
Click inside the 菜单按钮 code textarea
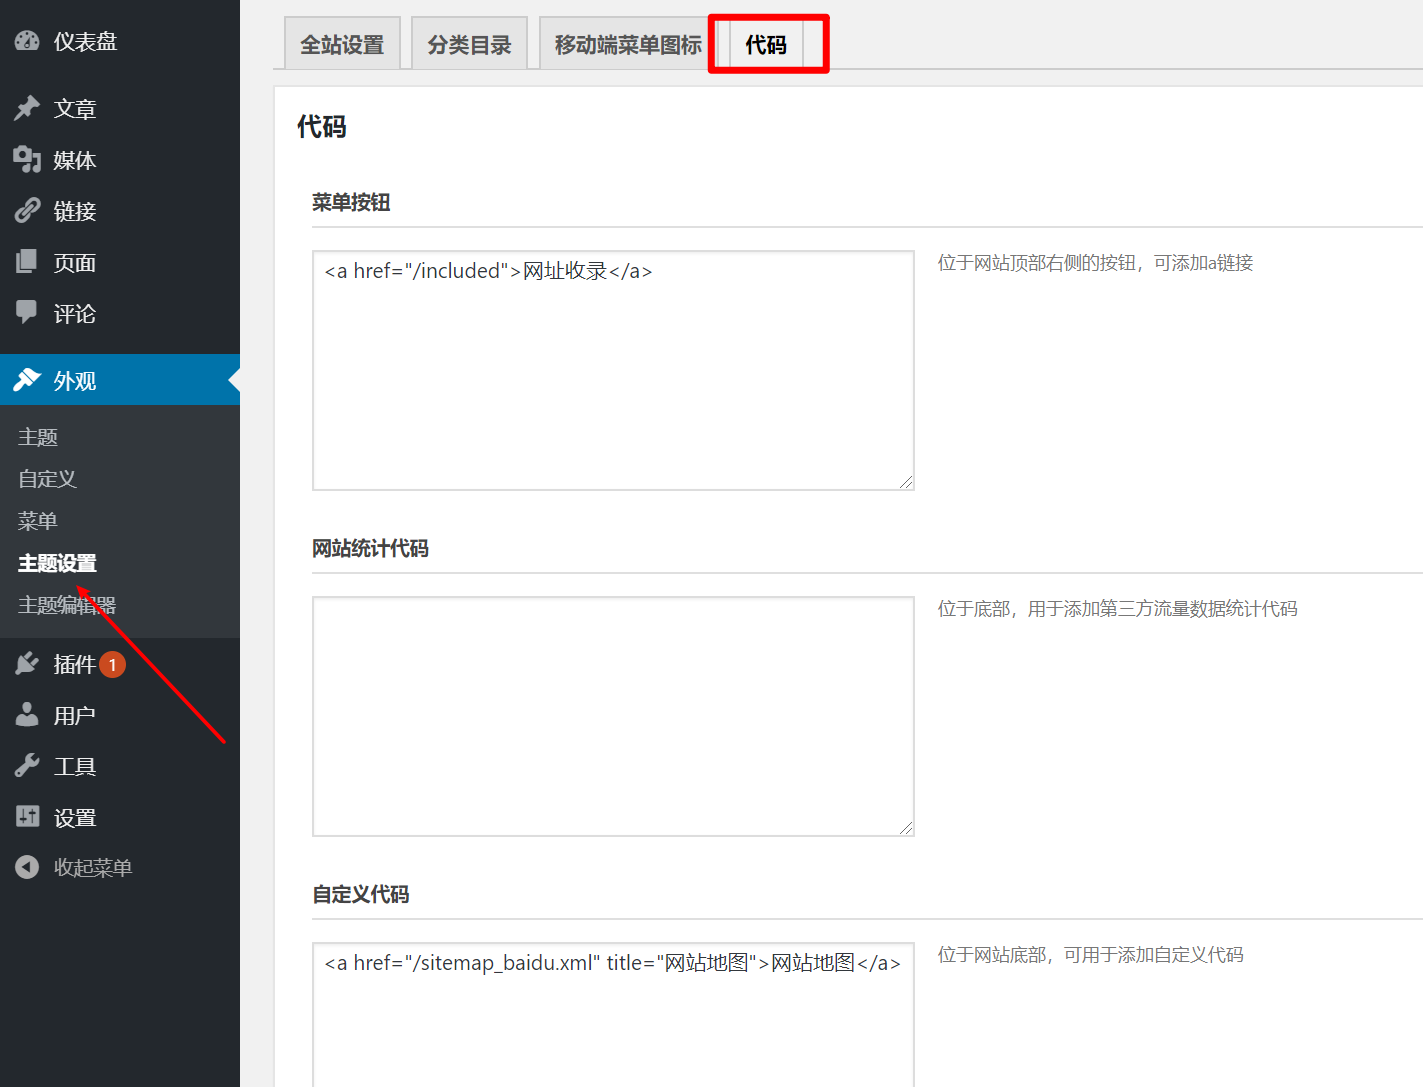(x=613, y=380)
